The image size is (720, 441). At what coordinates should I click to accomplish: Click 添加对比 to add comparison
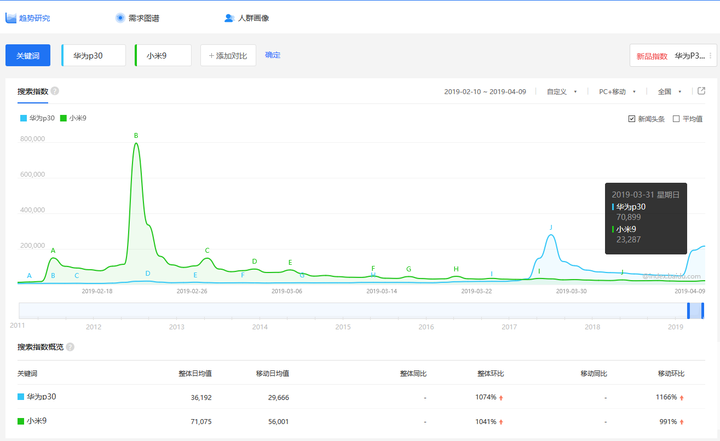point(228,56)
